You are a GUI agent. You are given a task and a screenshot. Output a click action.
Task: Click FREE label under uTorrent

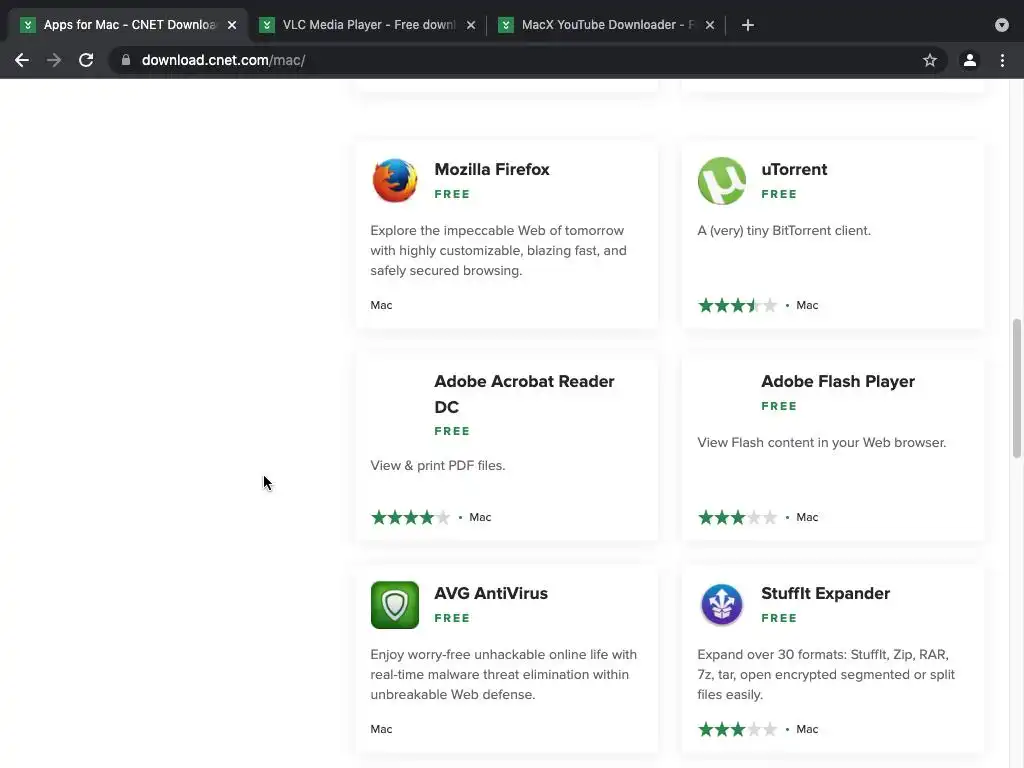click(x=779, y=194)
